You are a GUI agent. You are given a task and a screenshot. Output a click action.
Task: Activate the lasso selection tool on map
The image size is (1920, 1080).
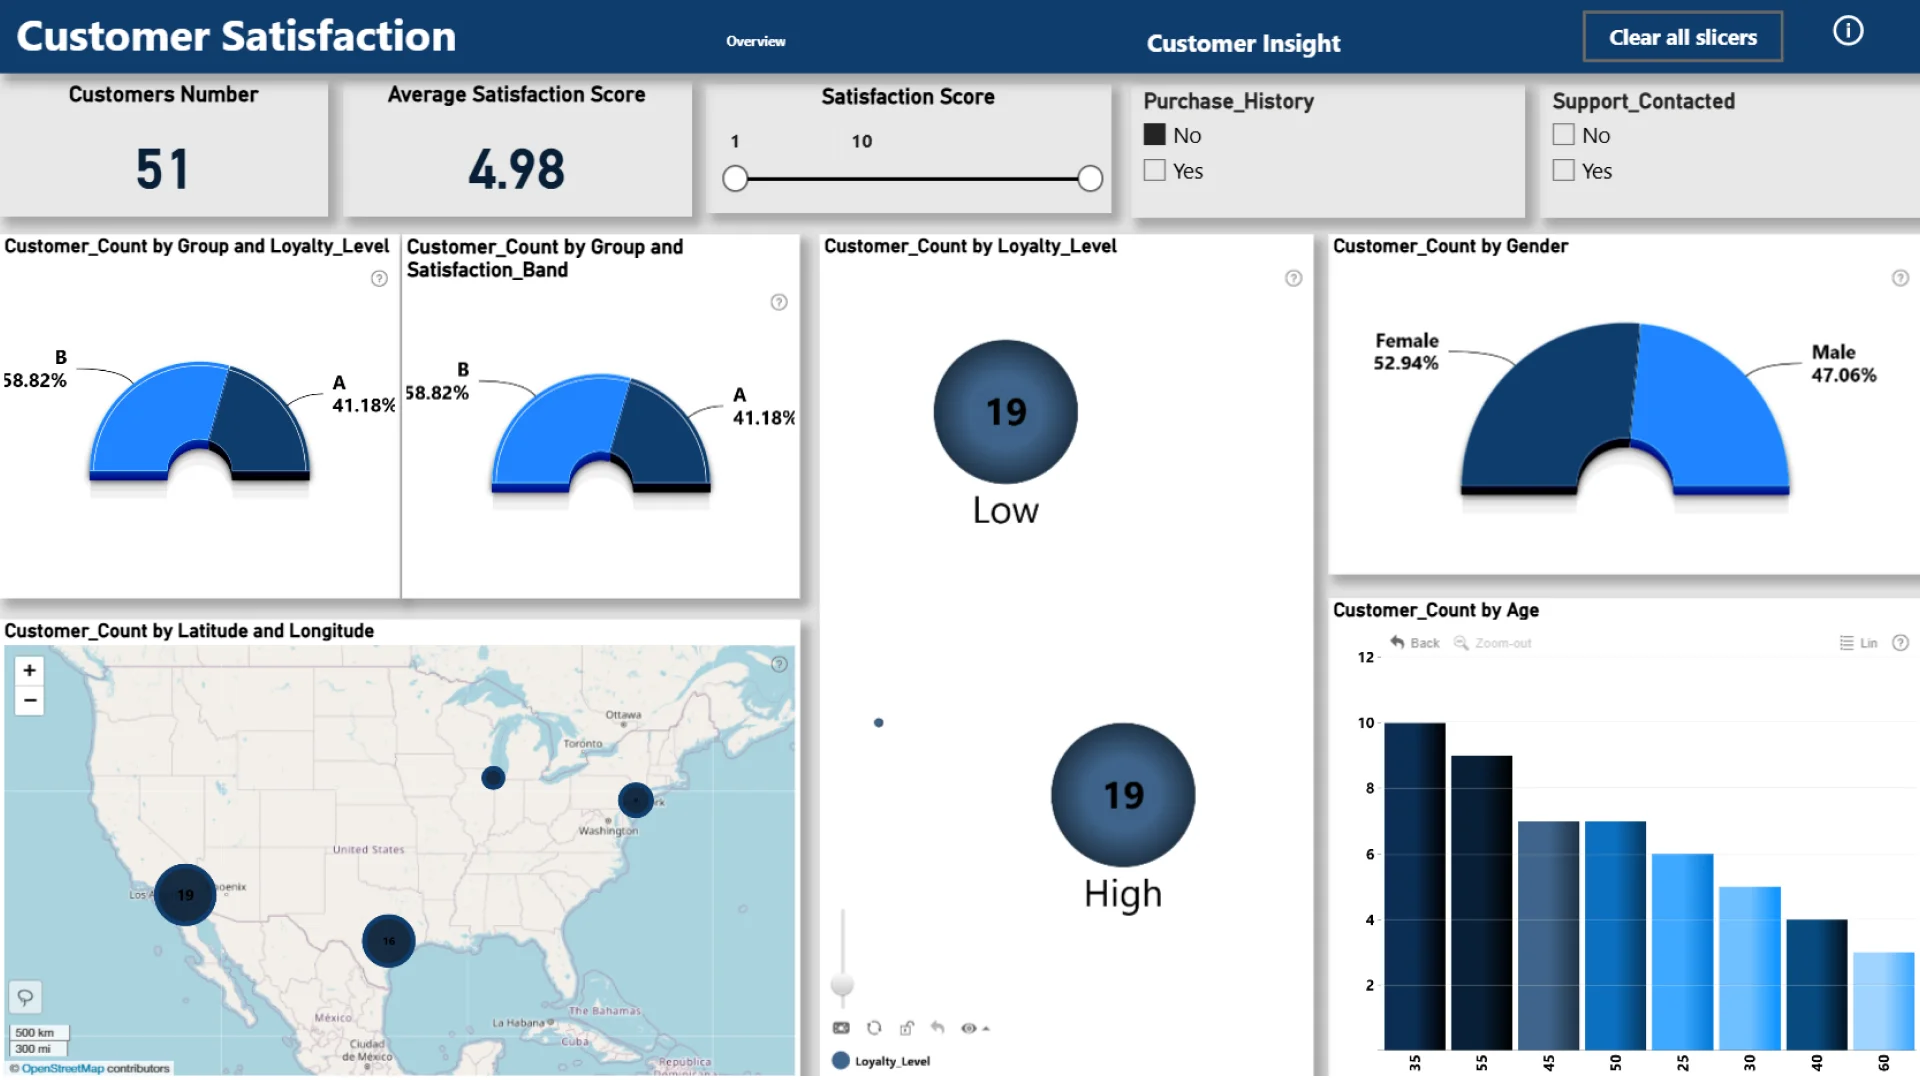point(25,997)
